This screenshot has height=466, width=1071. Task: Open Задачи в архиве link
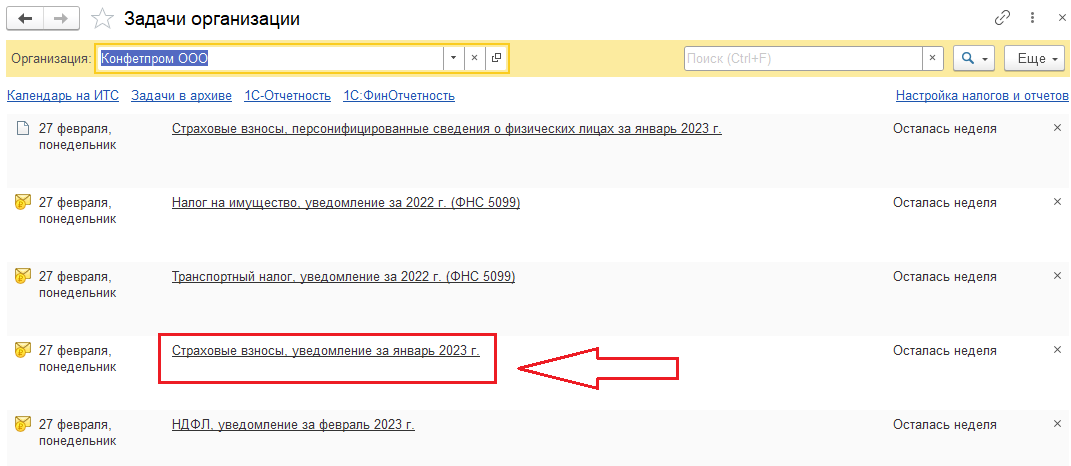[x=181, y=96]
